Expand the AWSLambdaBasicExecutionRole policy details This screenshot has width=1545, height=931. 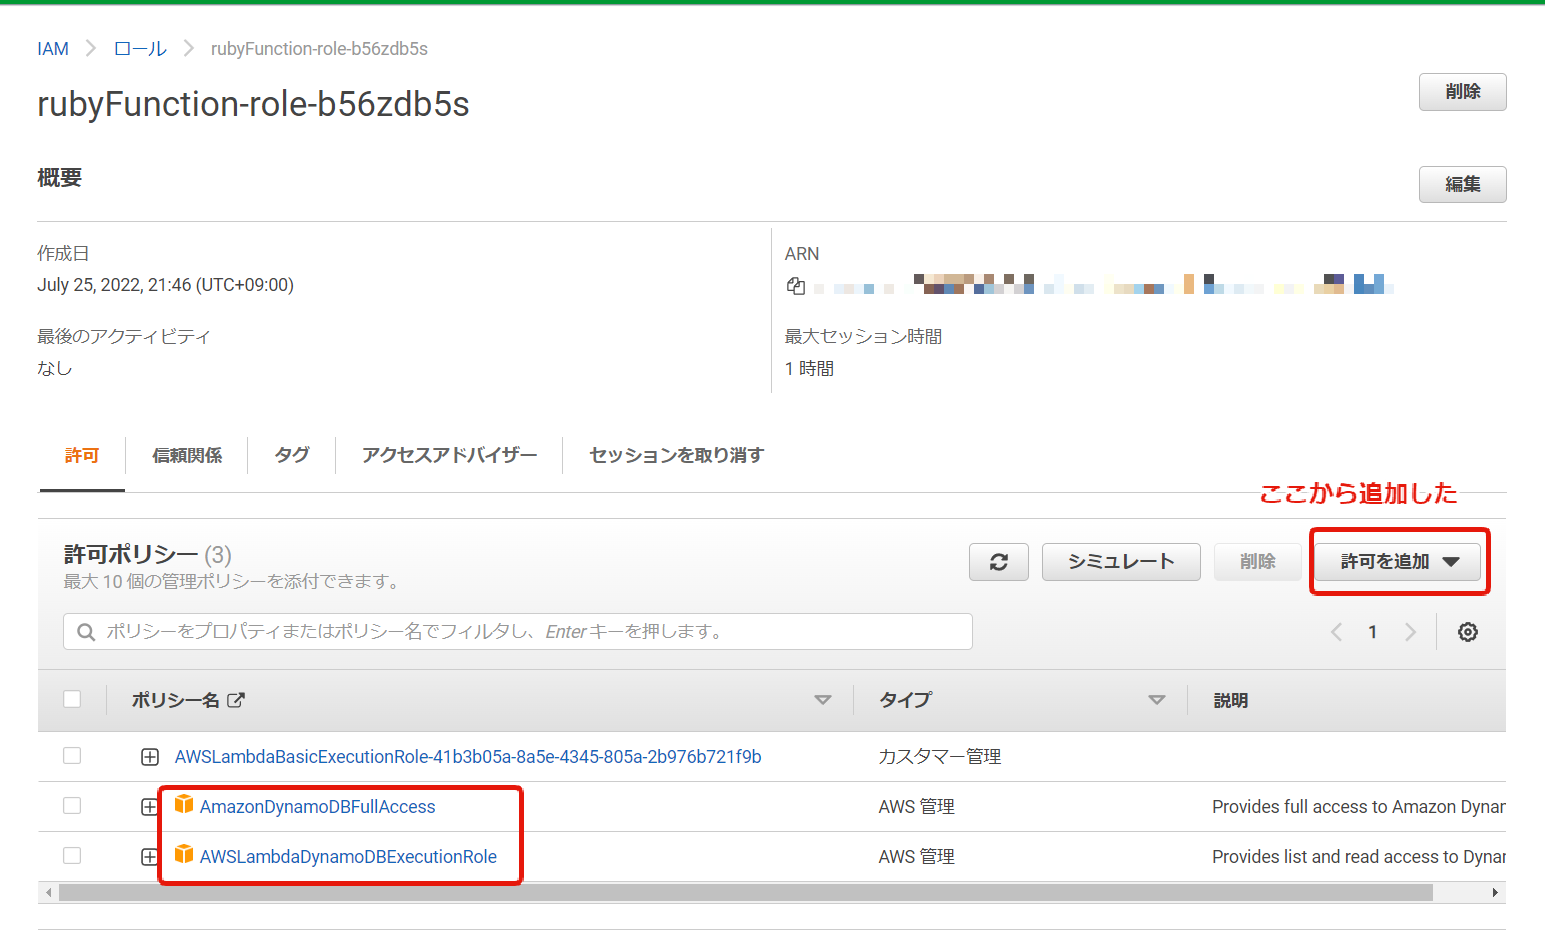point(150,757)
